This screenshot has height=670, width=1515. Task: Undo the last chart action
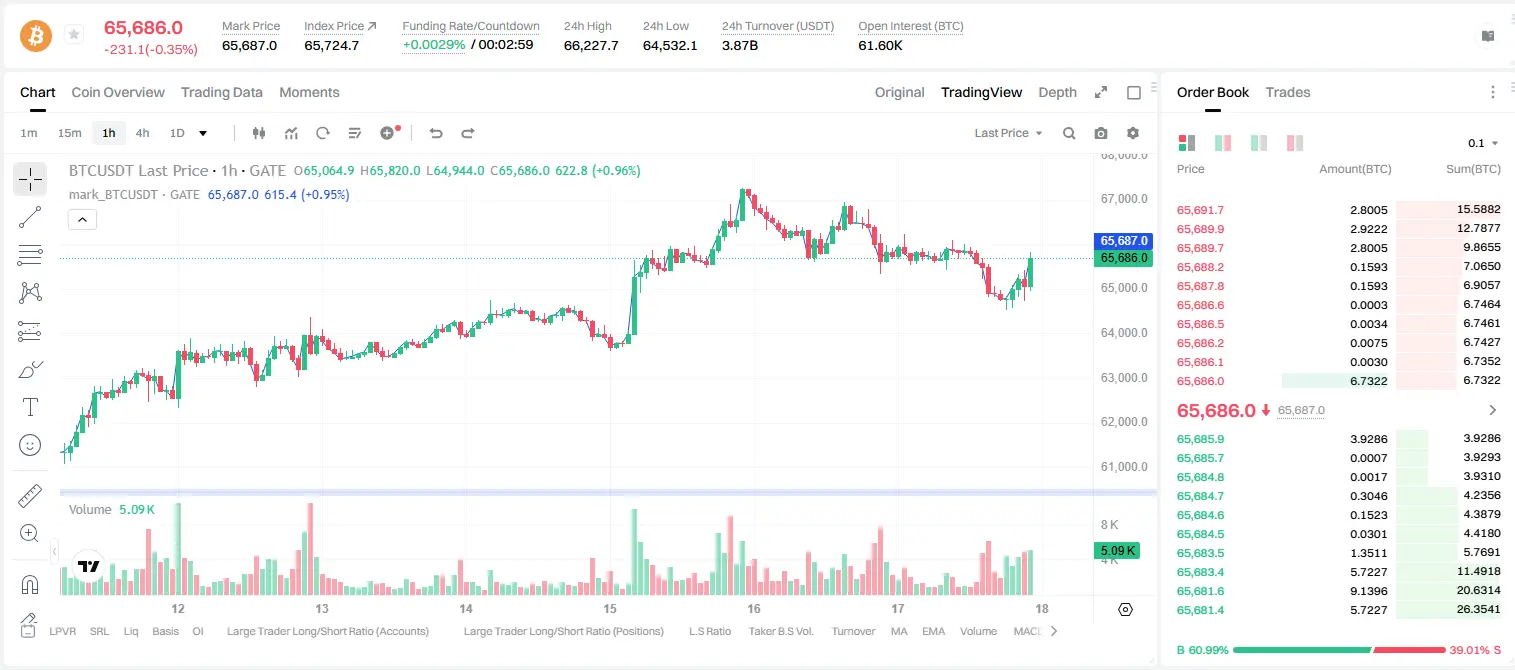435,133
